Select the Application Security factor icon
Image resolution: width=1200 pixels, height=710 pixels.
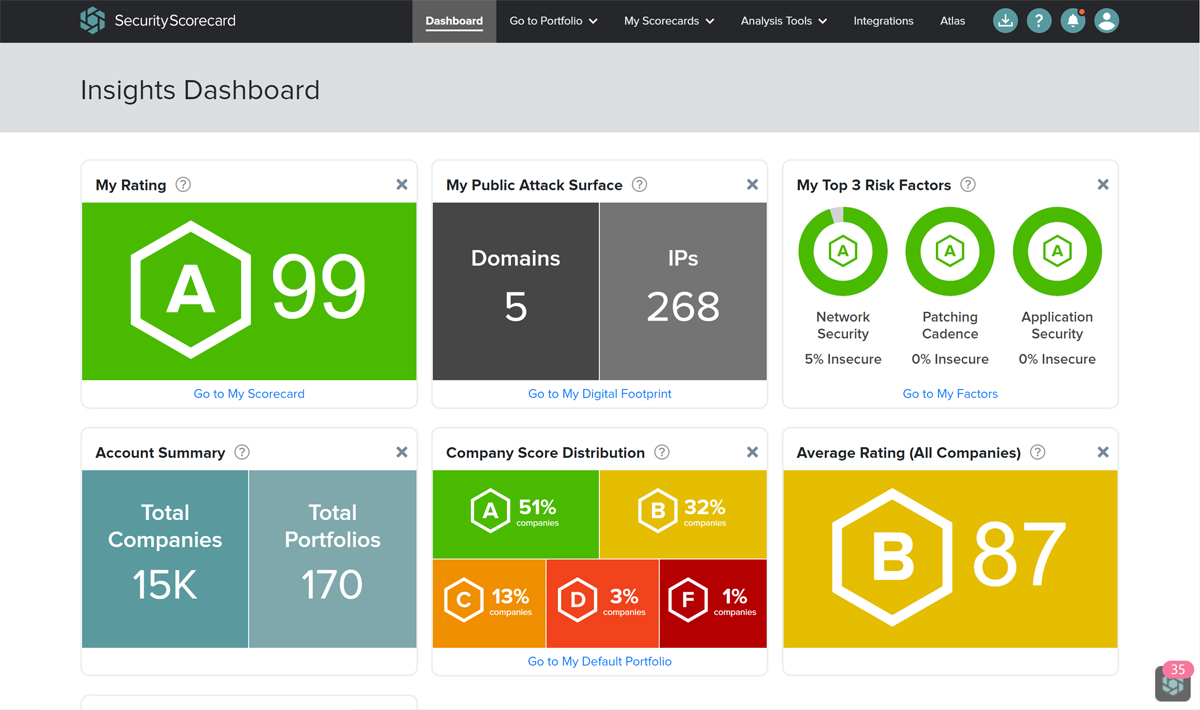point(1057,251)
